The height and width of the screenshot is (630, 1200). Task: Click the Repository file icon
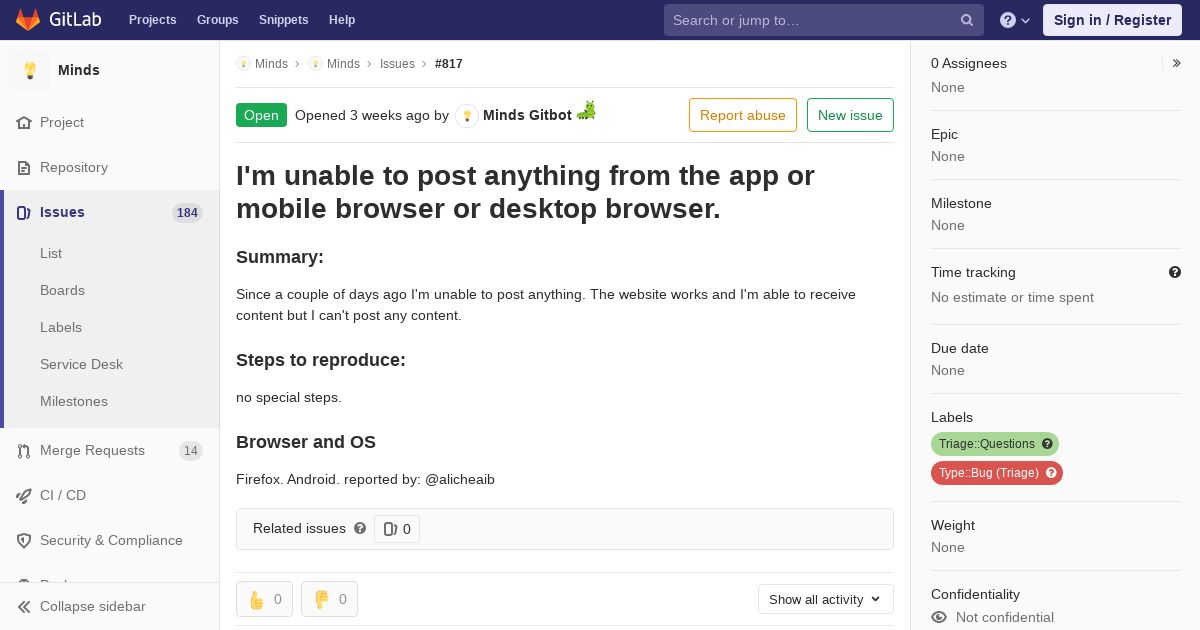point(24,167)
